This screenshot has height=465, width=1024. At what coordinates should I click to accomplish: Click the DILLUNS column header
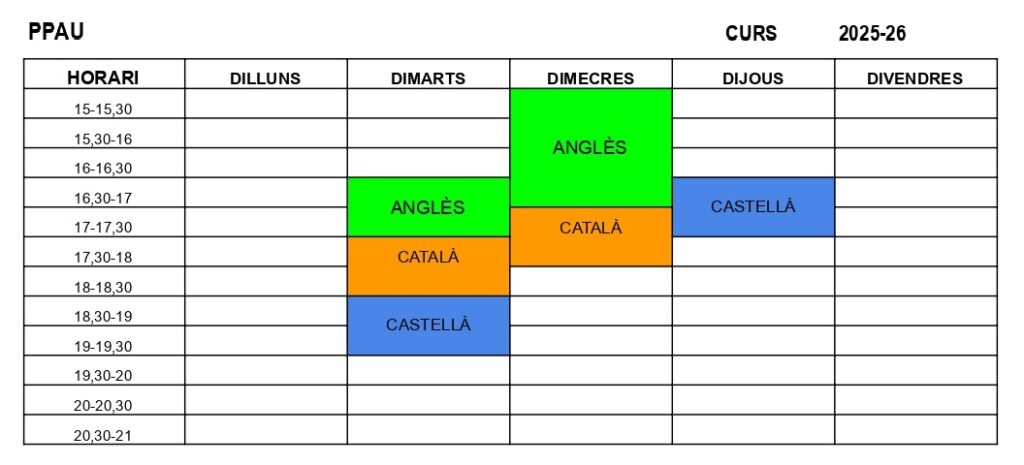[x=265, y=78]
